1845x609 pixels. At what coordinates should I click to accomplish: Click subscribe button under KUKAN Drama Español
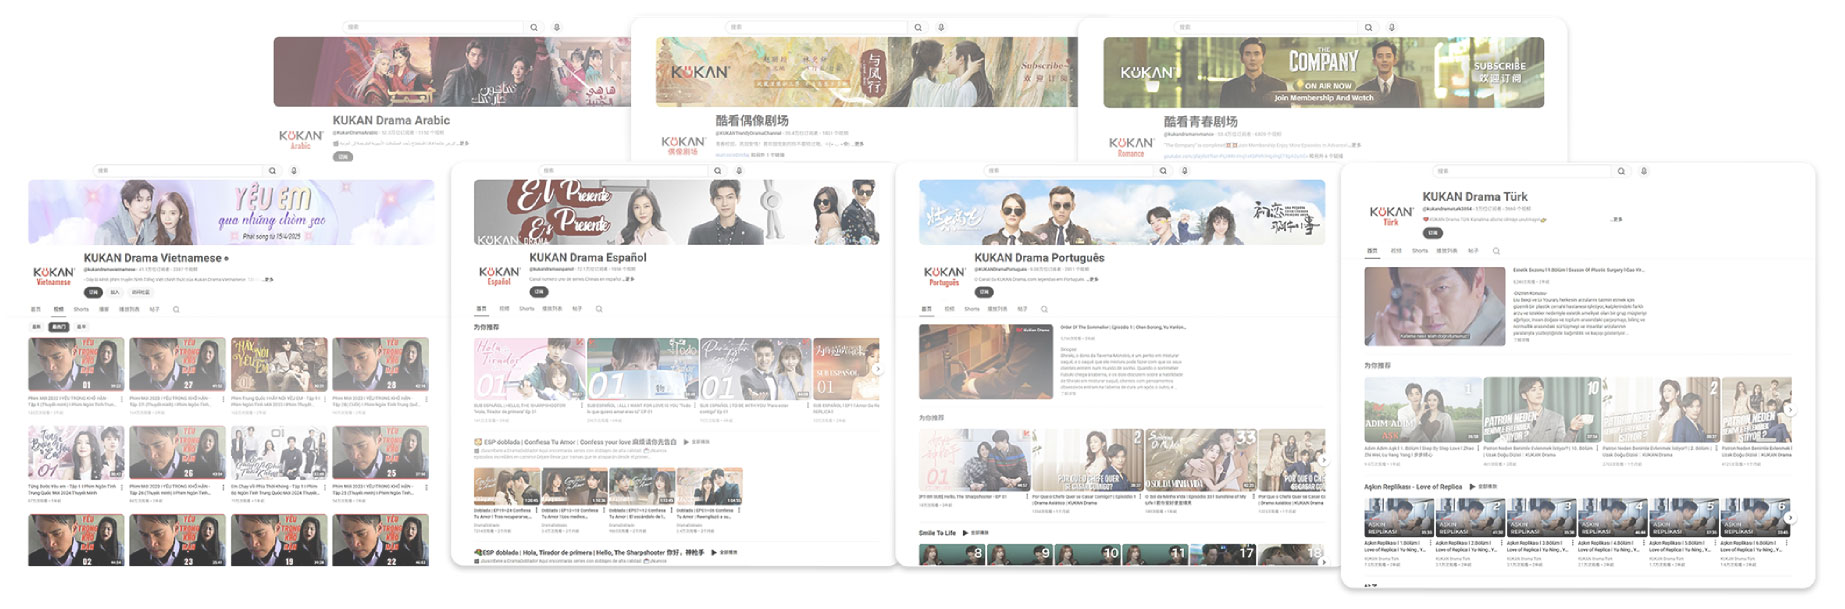[539, 292]
